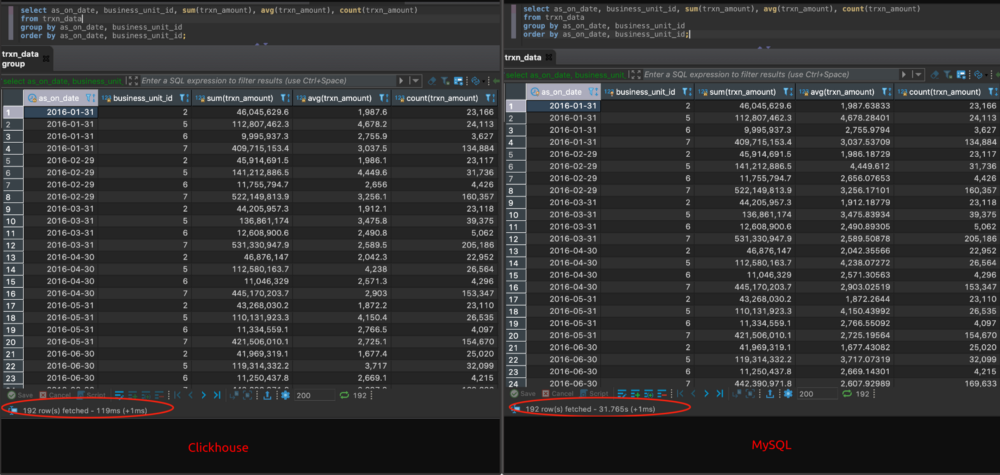1000x475 pixels.
Task: Click the delete row icon in MySQL window
Action: tap(662, 393)
